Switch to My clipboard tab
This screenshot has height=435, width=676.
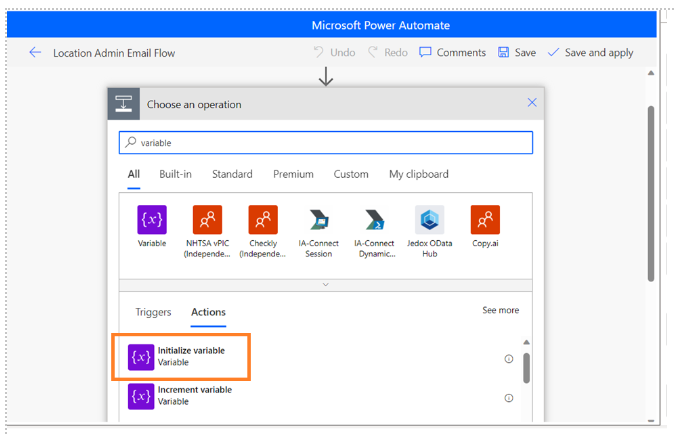pyautogui.click(x=419, y=174)
